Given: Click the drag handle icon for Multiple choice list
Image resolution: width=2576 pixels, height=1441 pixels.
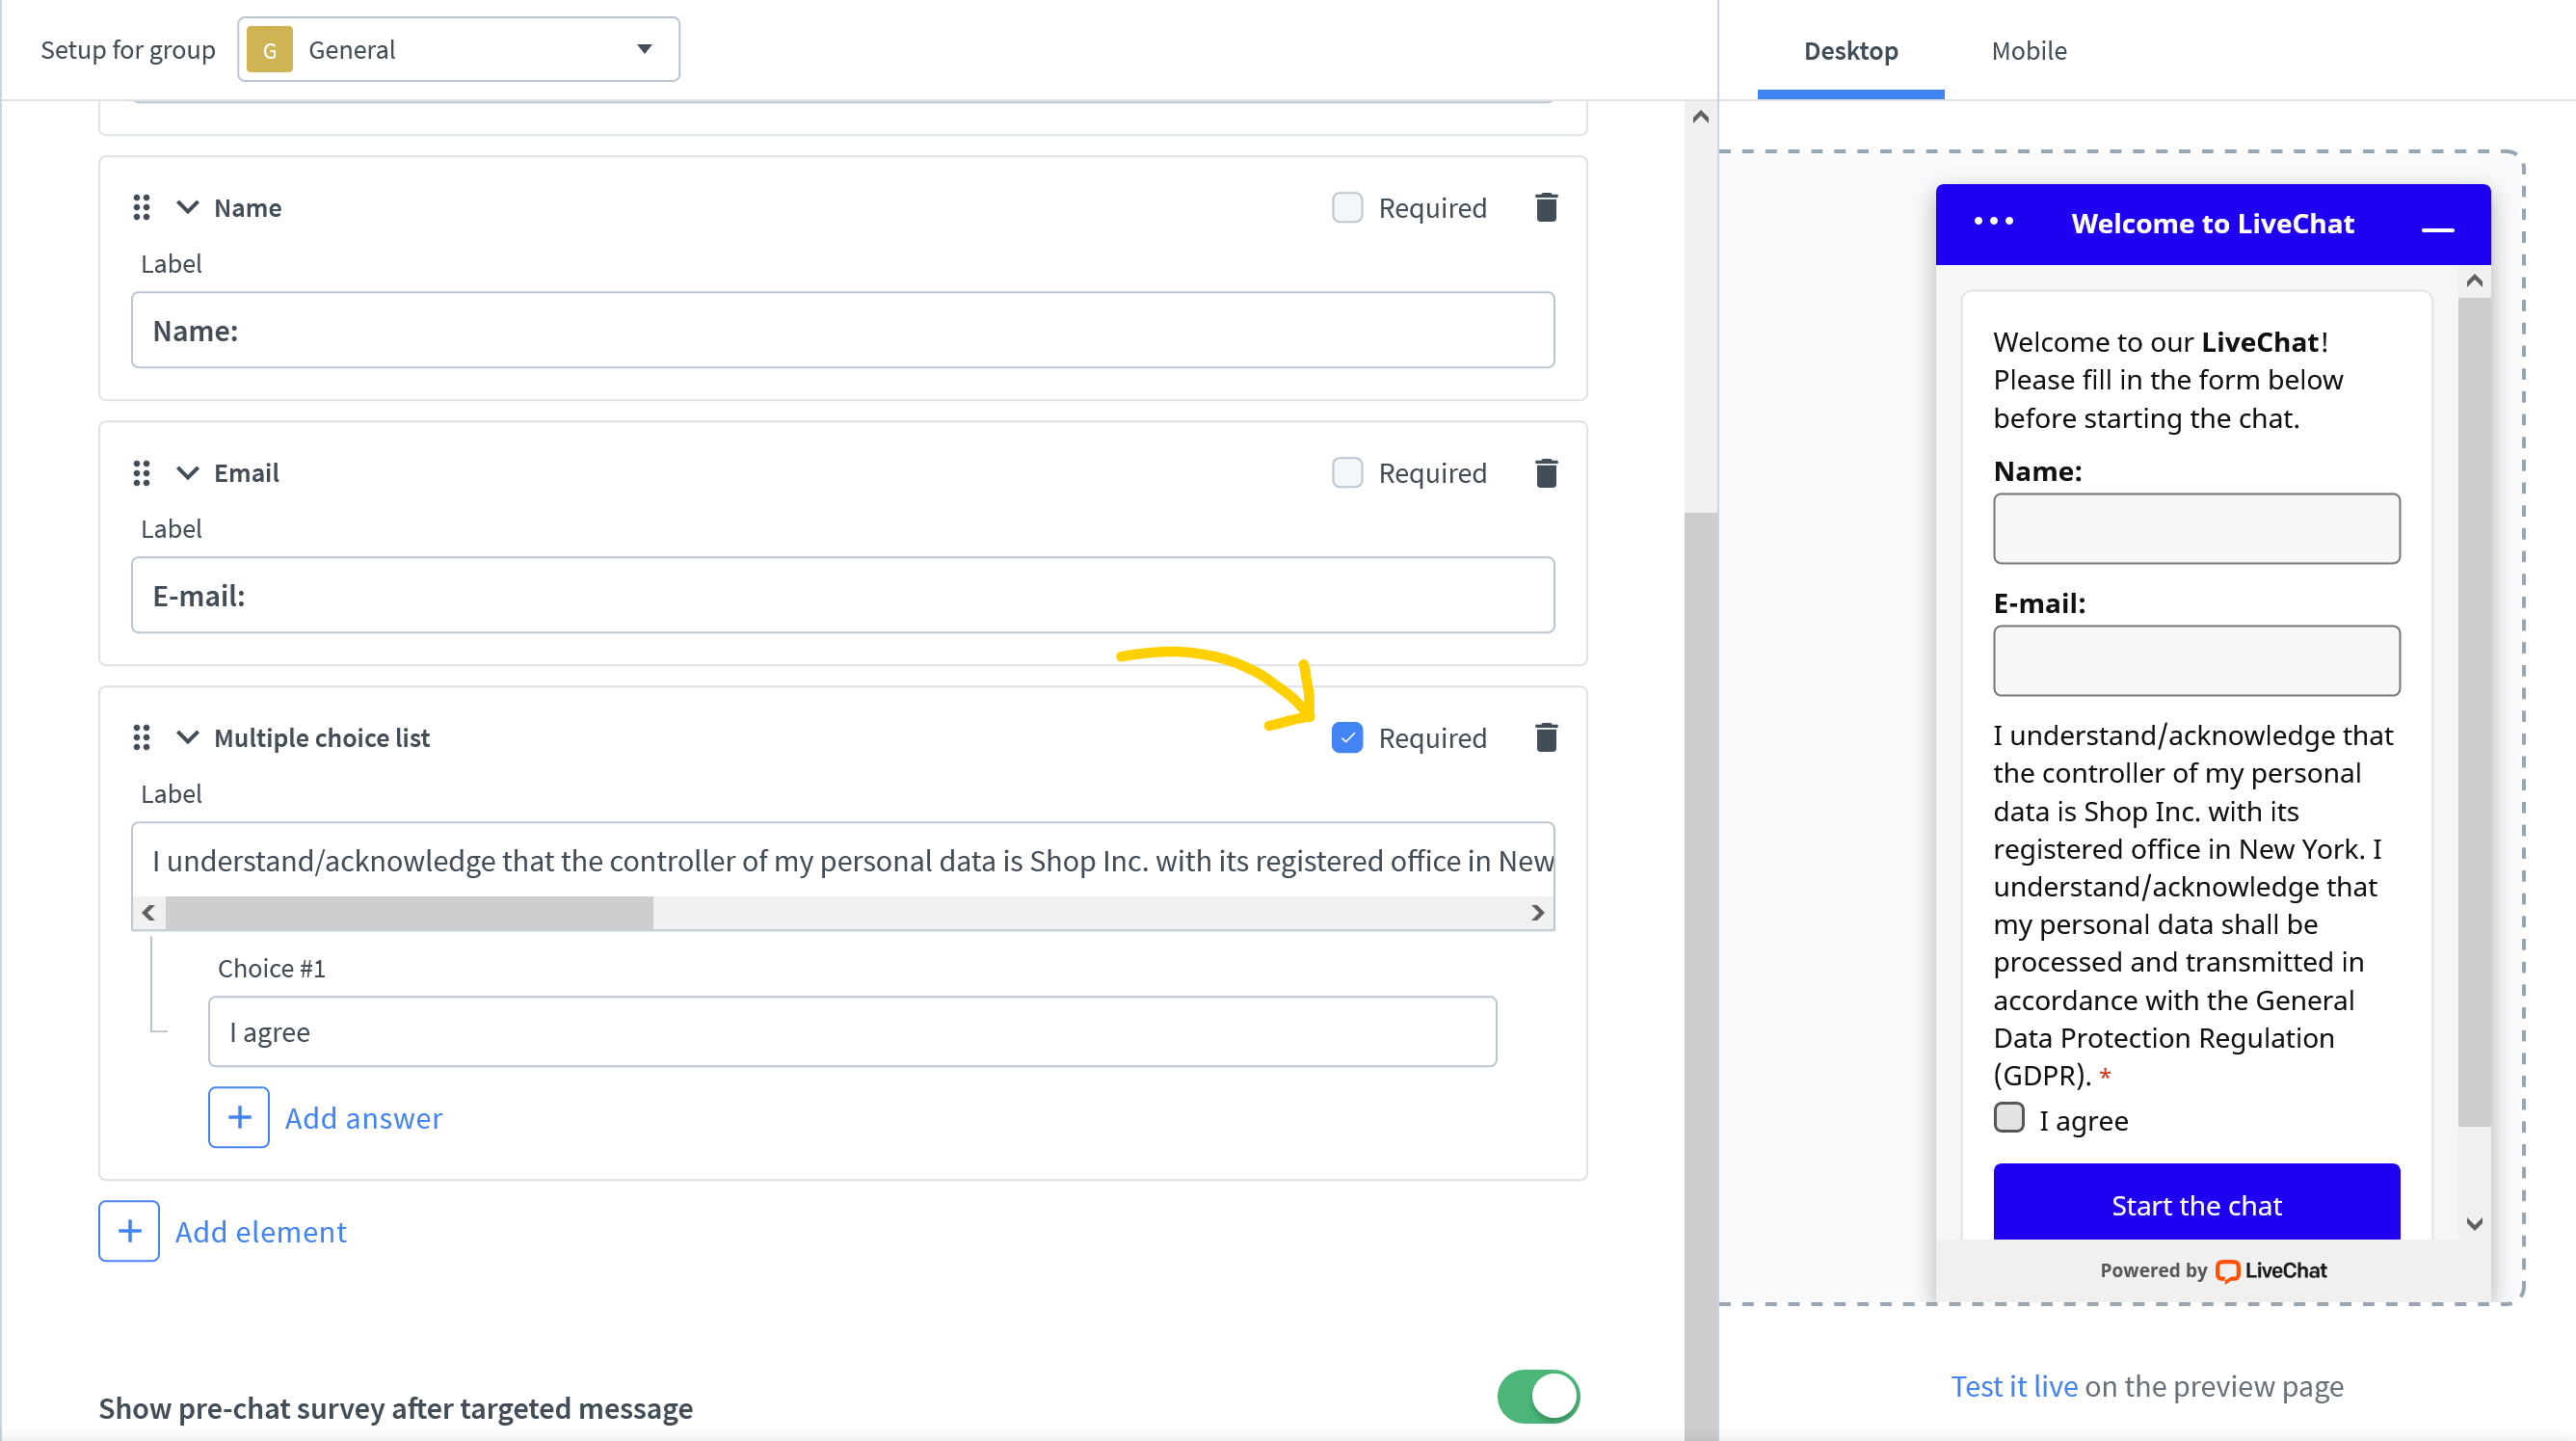Looking at the screenshot, I should click(x=144, y=738).
